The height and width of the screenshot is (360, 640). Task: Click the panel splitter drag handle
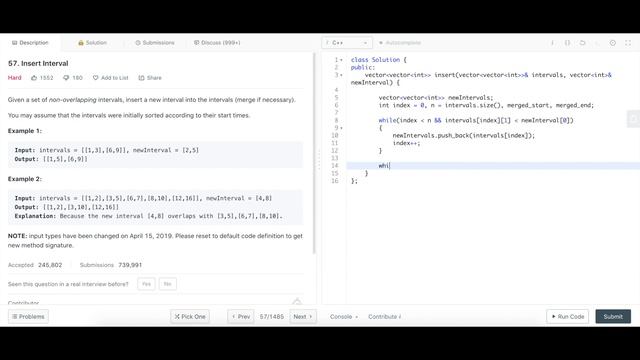tap(319, 160)
